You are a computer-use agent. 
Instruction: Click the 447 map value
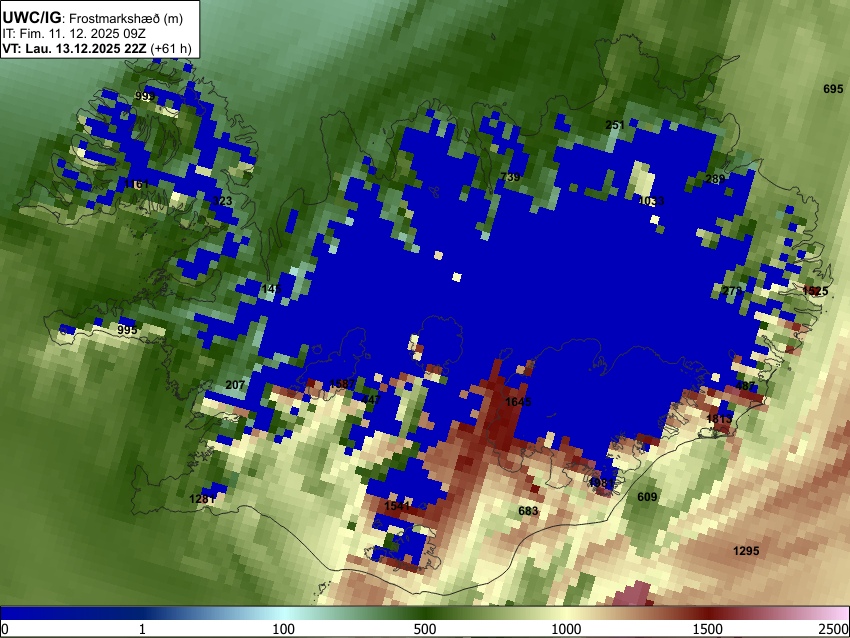click(371, 400)
